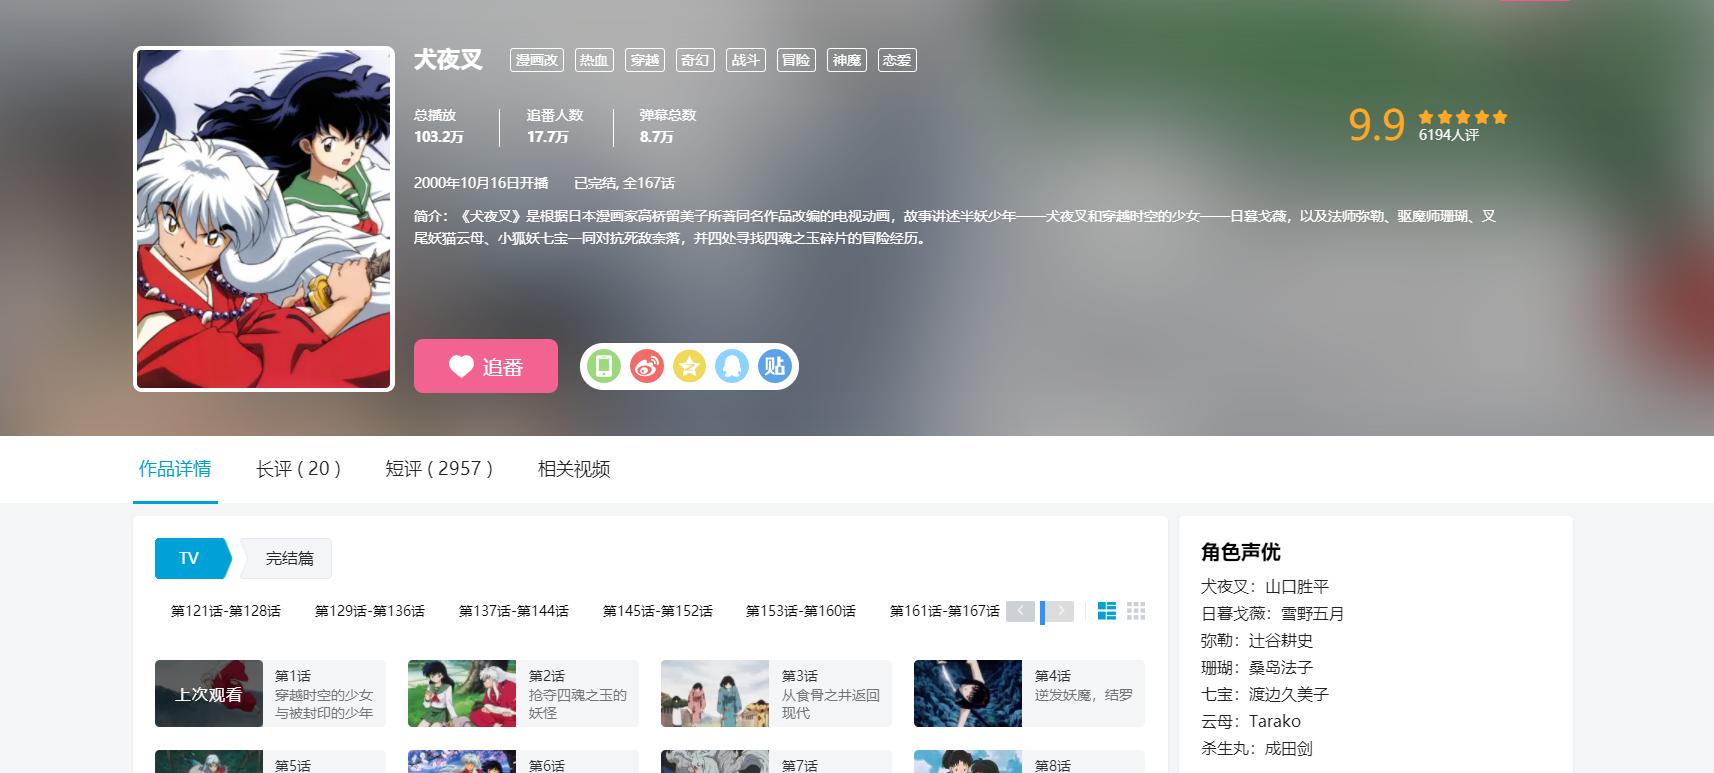The height and width of the screenshot is (773, 1714).
Task: Share to Weibo with red icon
Action: (647, 366)
